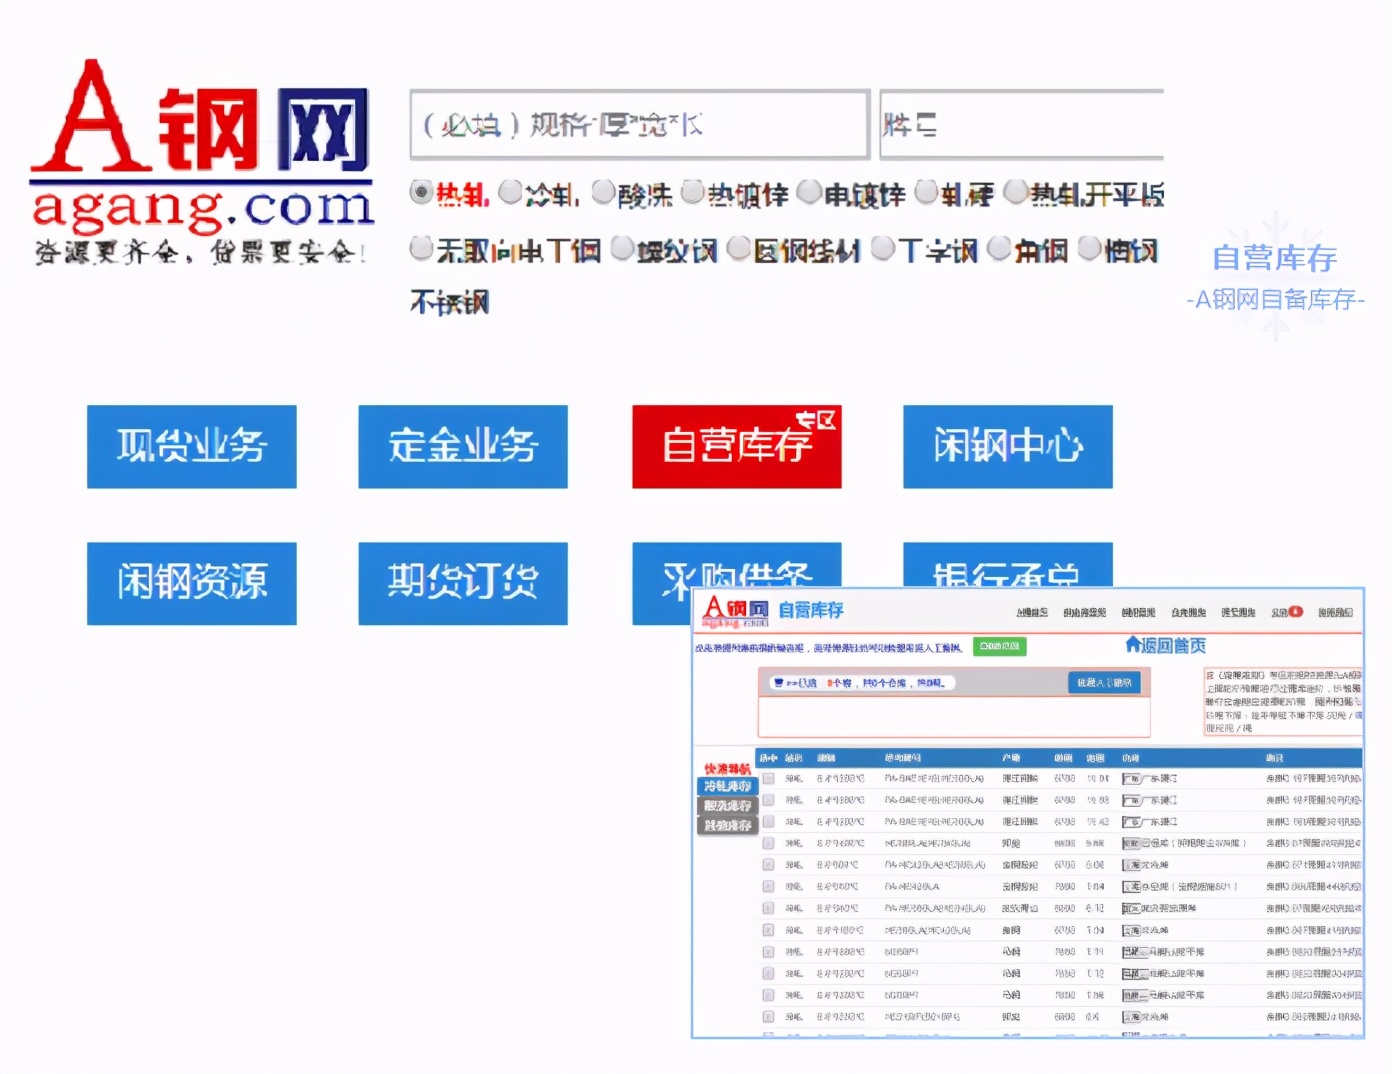Open the 冷轧库存 sidebar category
The width and height of the screenshot is (1392, 1074).
click(x=728, y=786)
